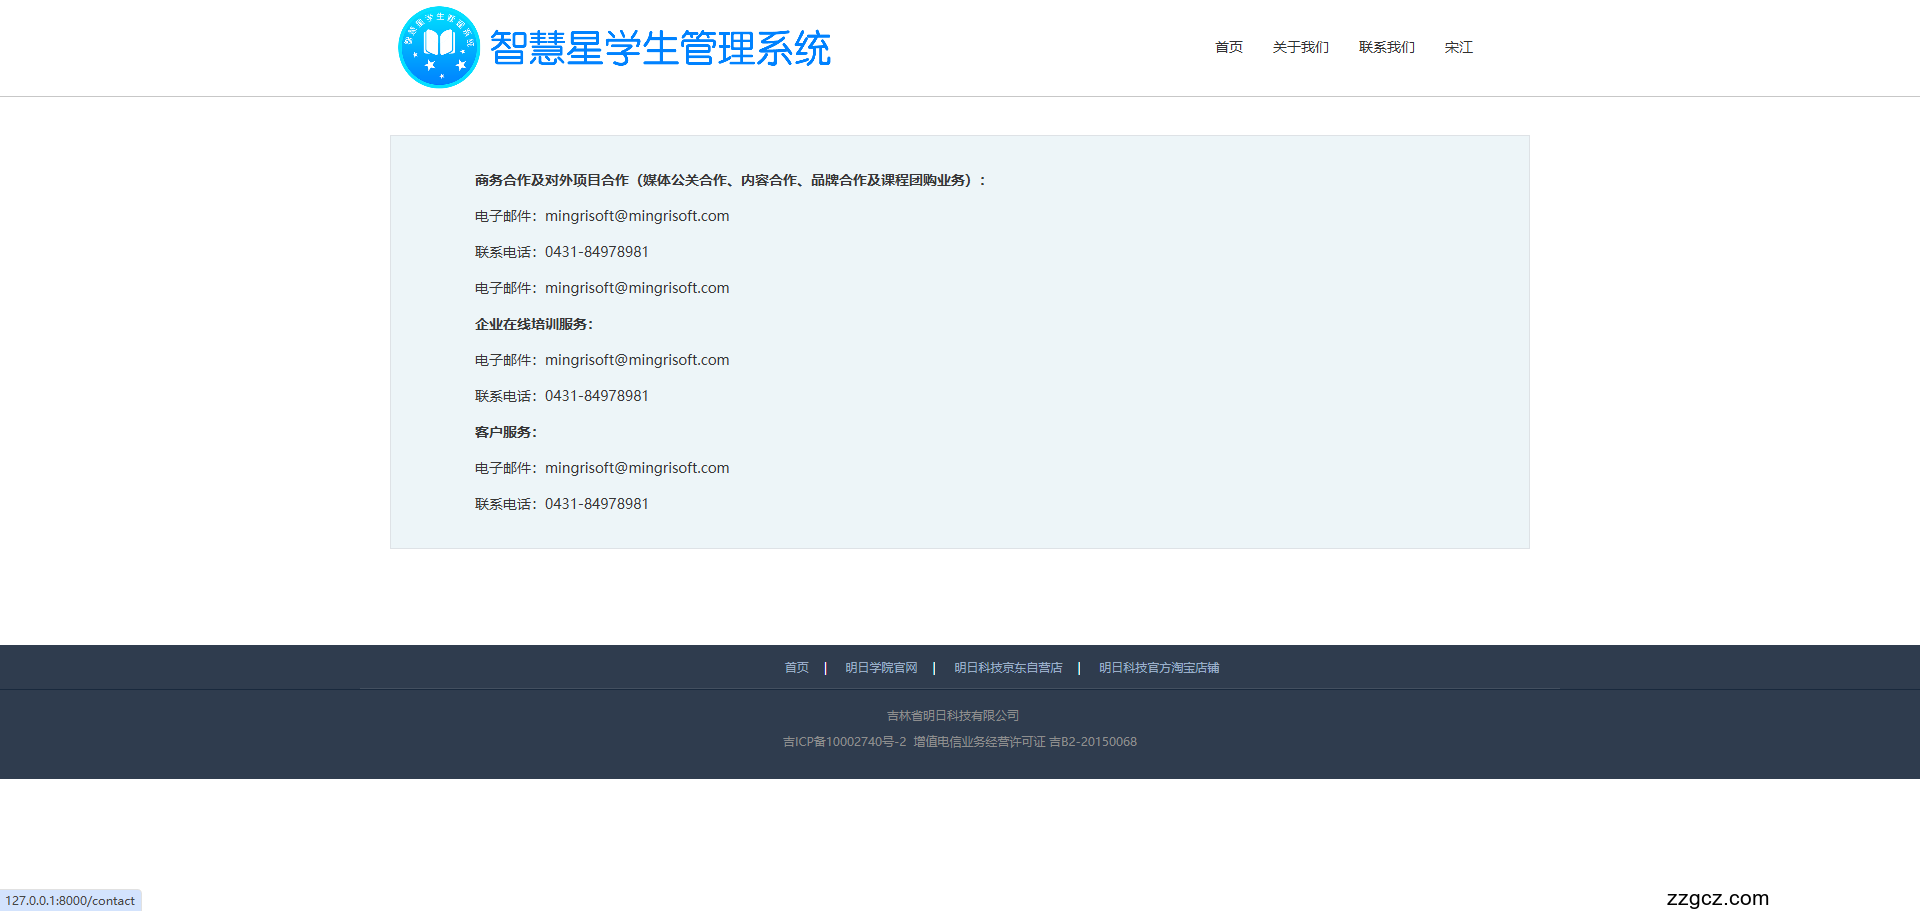Open 明日科技京东自营店 footer link
This screenshot has height=911, width=1920.
point(1007,667)
